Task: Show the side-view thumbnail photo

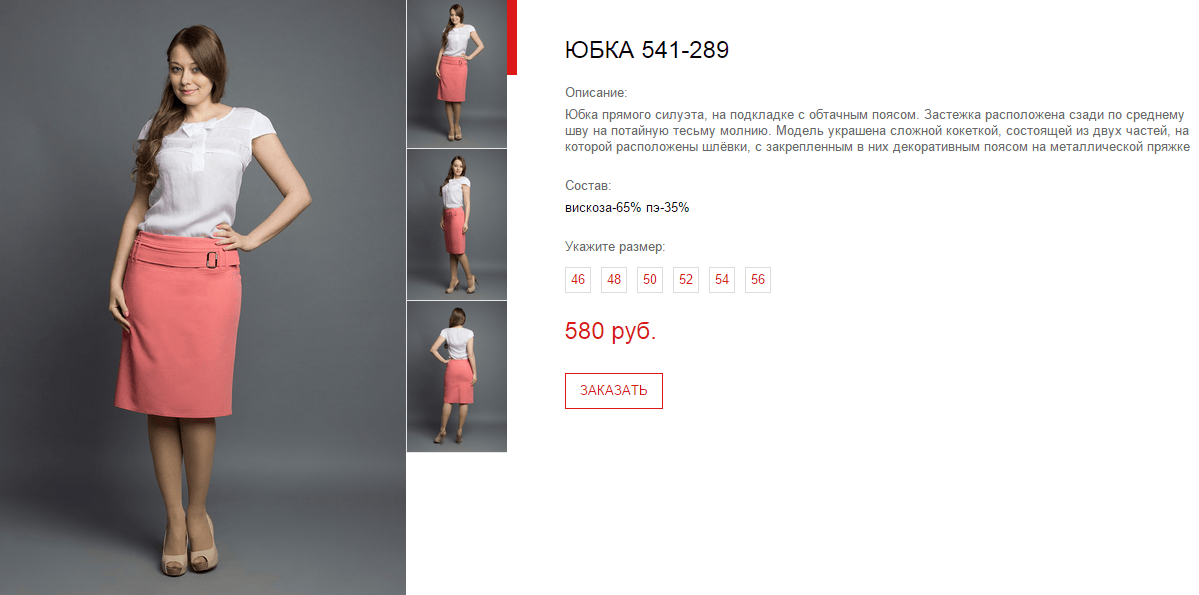Action: click(x=457, y=224)
